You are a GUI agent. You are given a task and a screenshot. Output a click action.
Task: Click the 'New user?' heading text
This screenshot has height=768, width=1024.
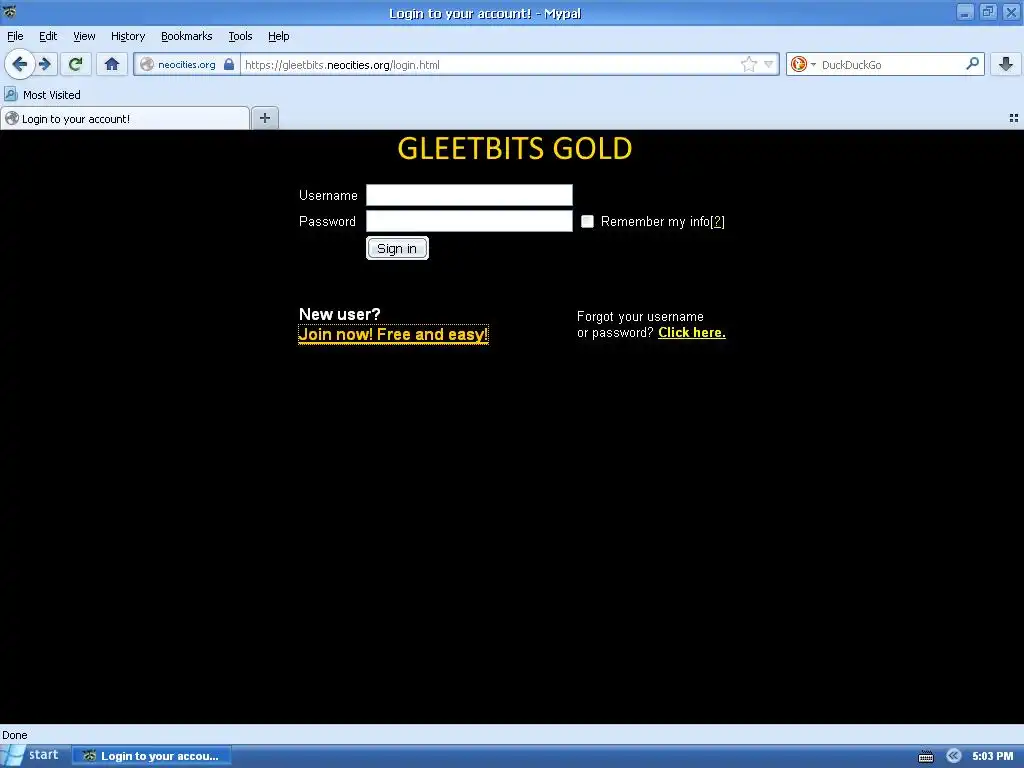click(x=340, y=314)
